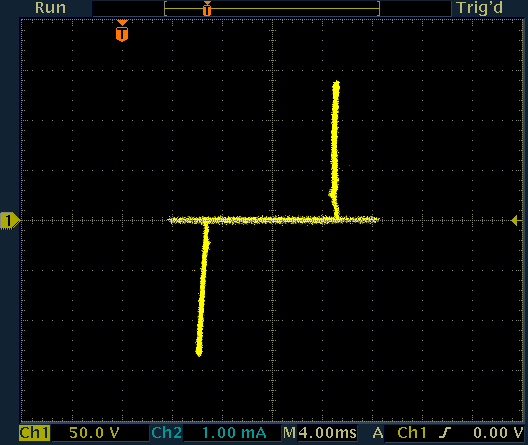Select the Ch1 channel label
The image size is (528, 445).
point(34,433)
